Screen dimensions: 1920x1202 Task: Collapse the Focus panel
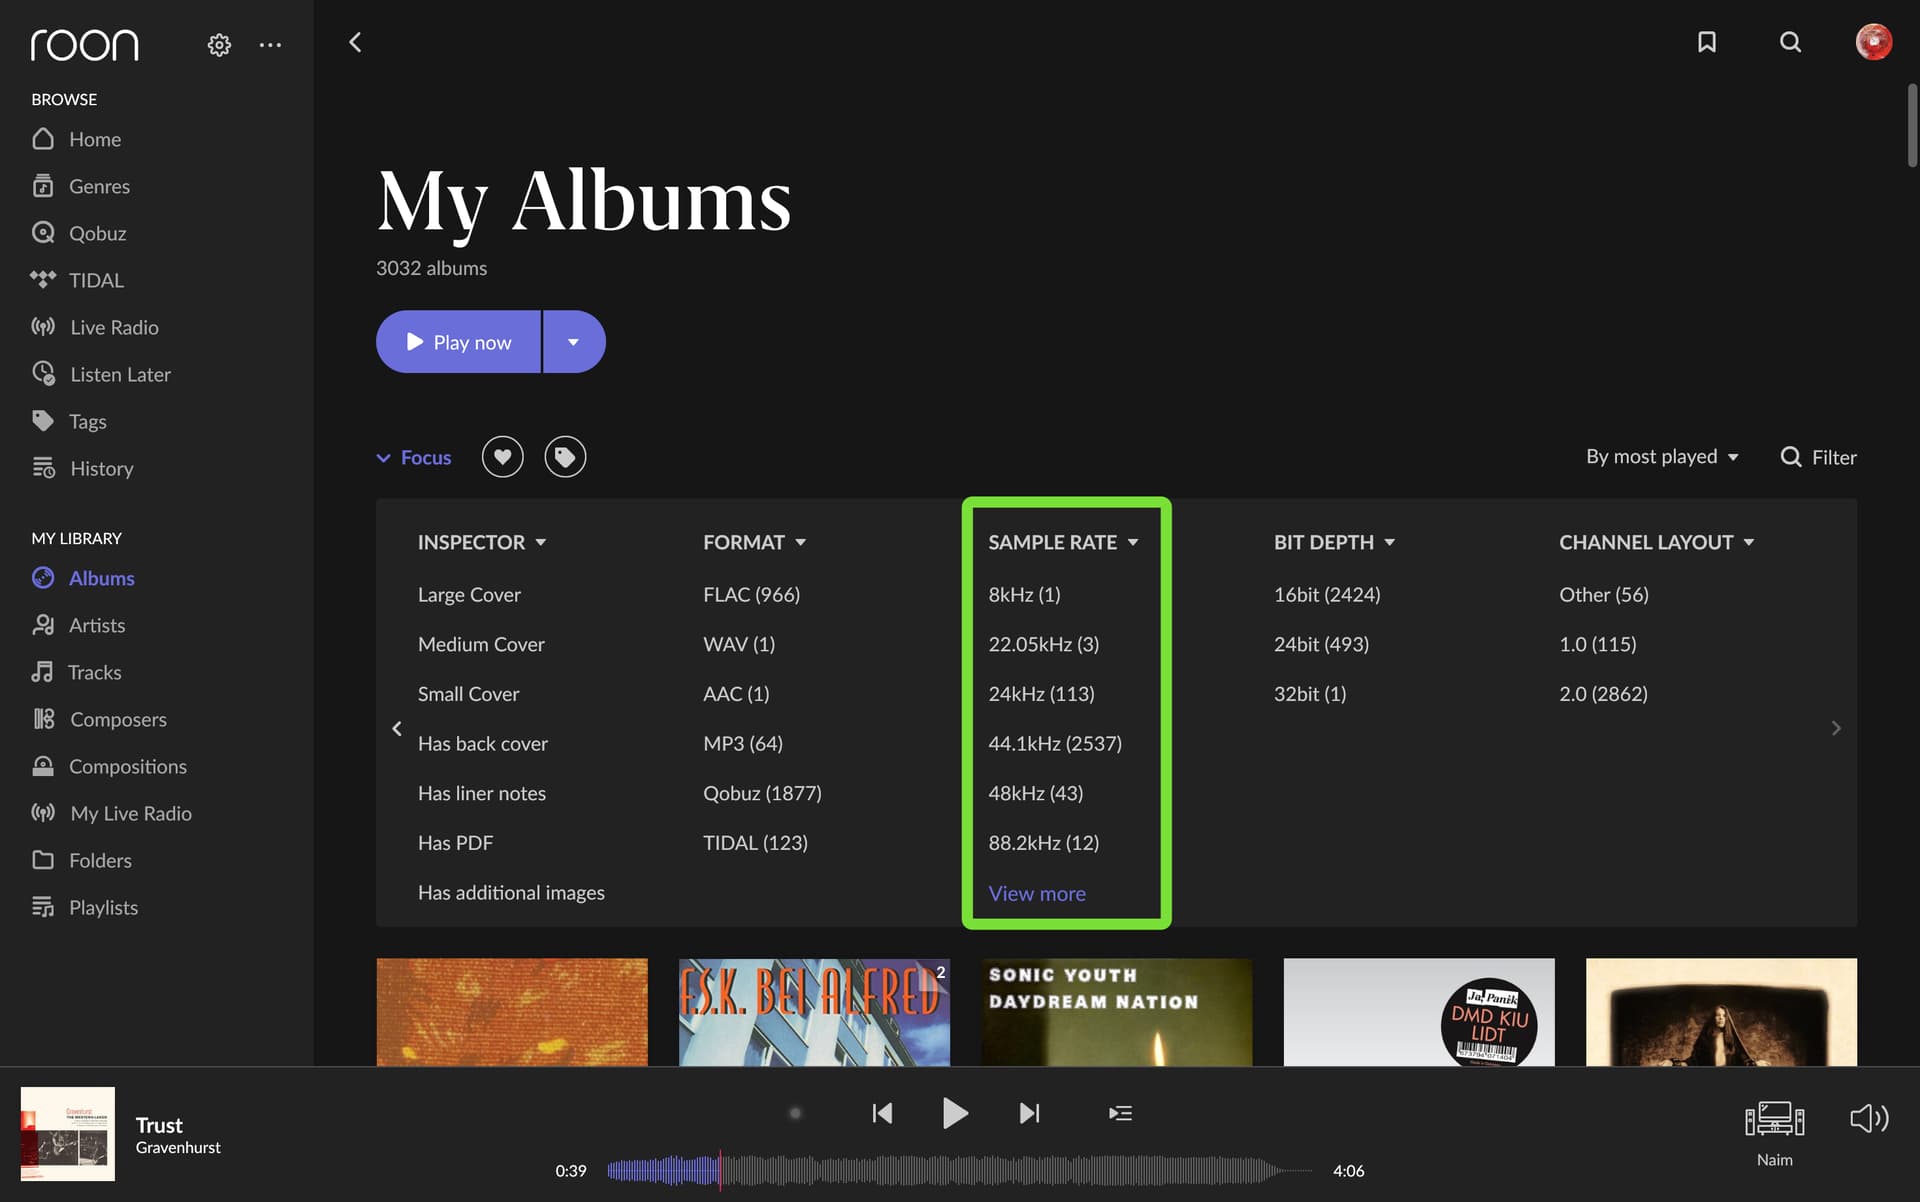(x=414, y=457)
